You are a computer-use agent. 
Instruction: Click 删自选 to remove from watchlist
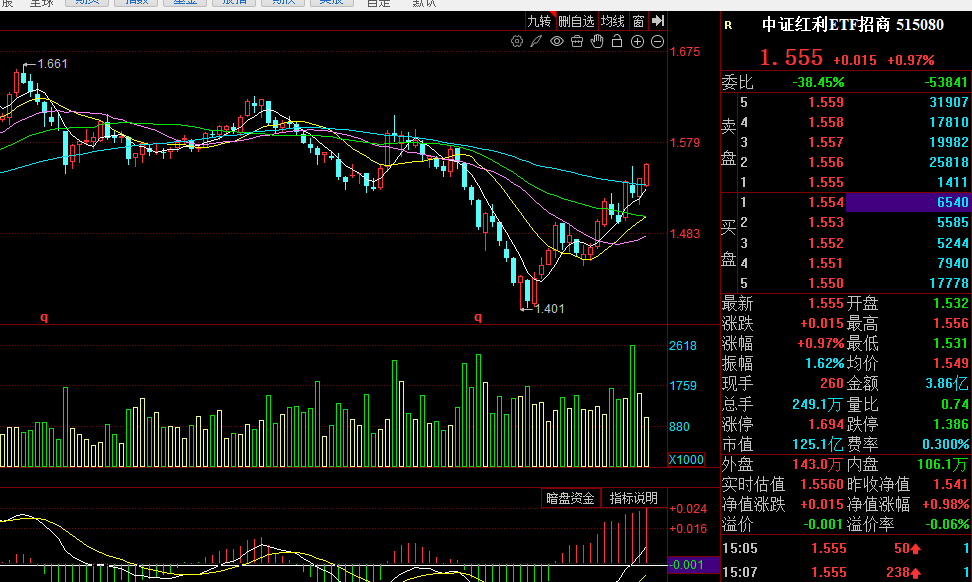click(577, 21)
